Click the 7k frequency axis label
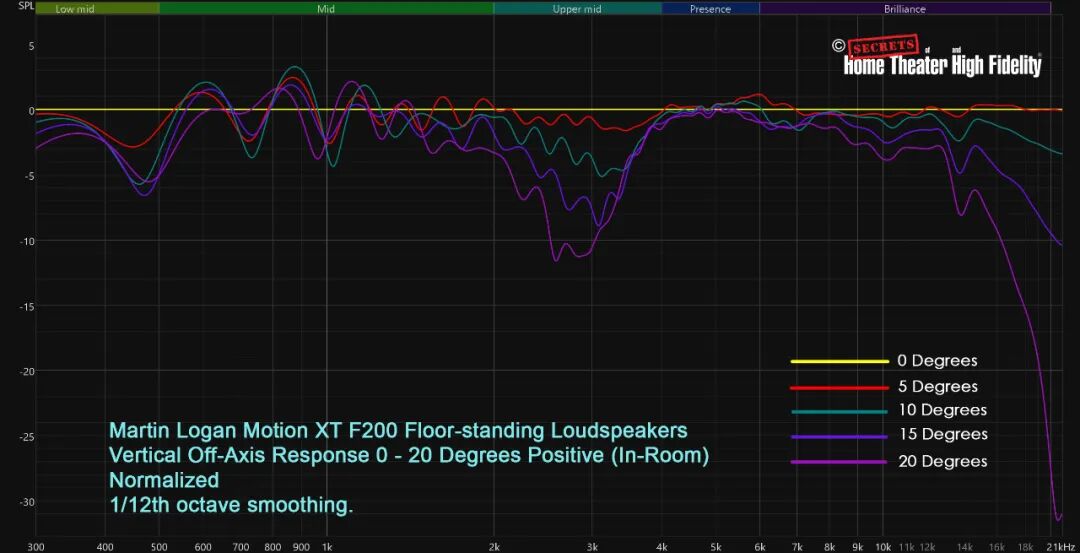The height and width of the screenshot is (553, 1080). (x=797, y=546)
